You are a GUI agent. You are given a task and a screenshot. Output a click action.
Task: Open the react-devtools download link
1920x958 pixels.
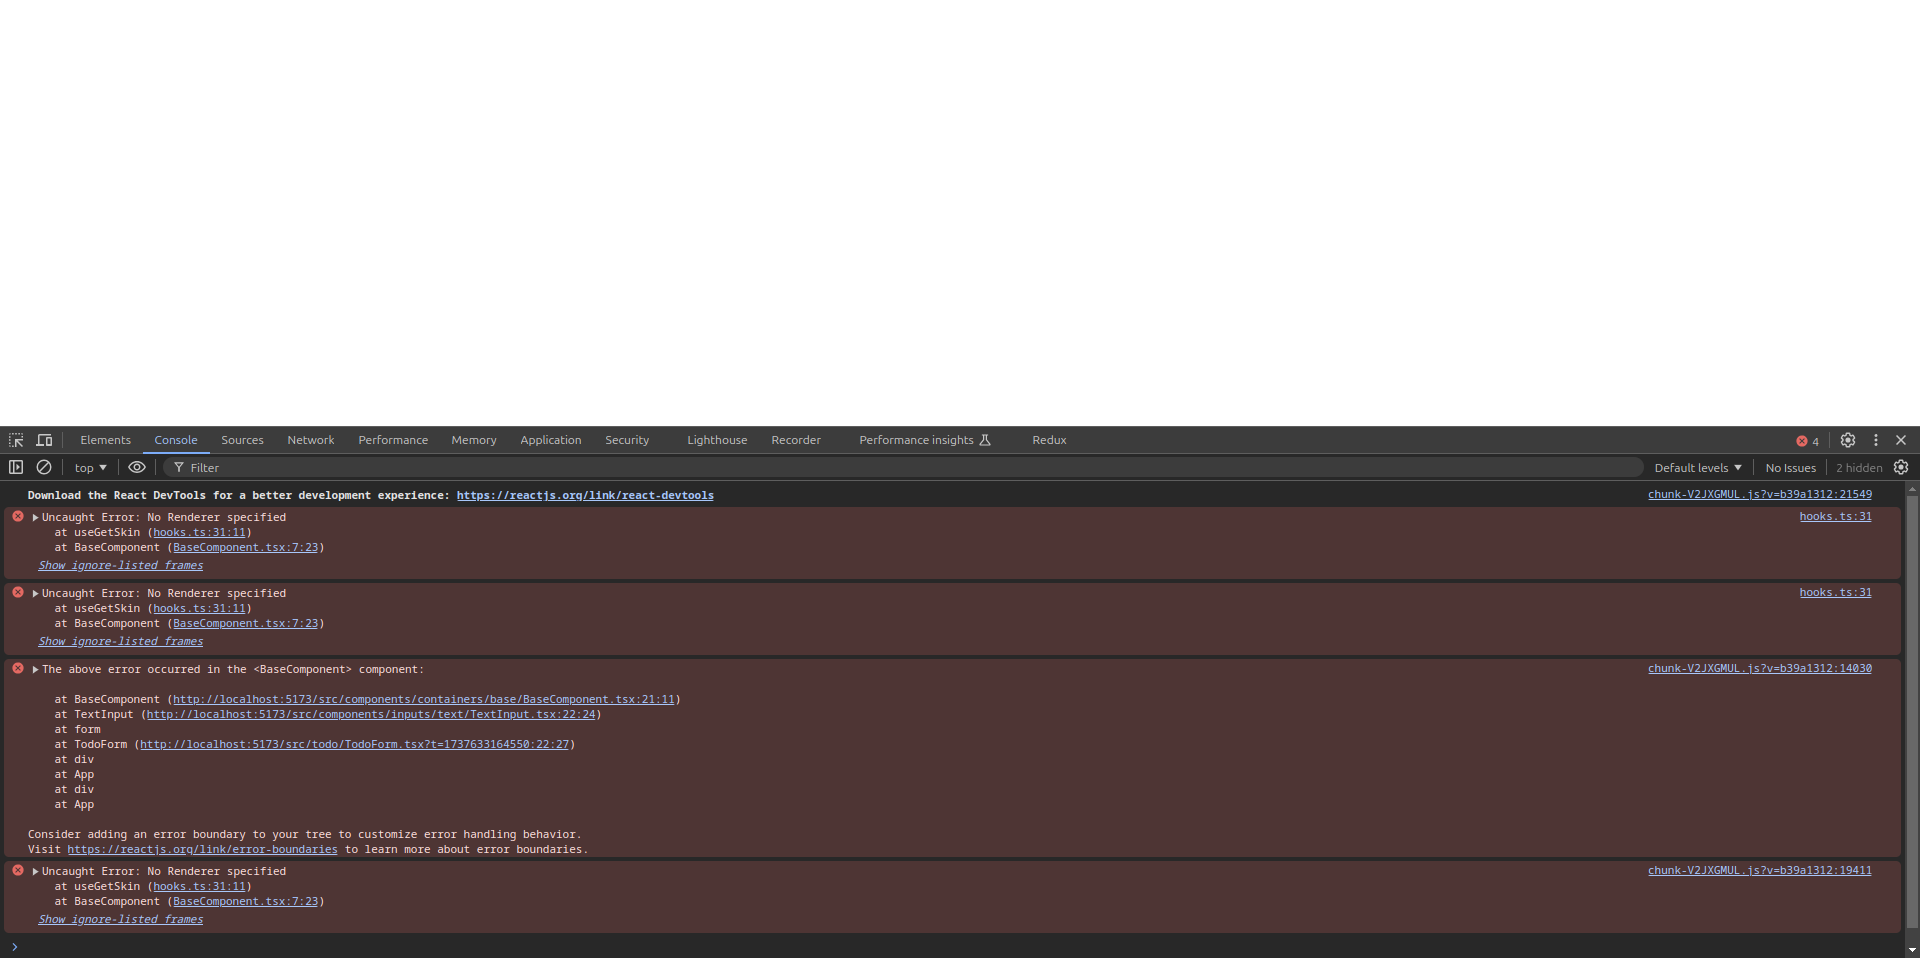585,496
